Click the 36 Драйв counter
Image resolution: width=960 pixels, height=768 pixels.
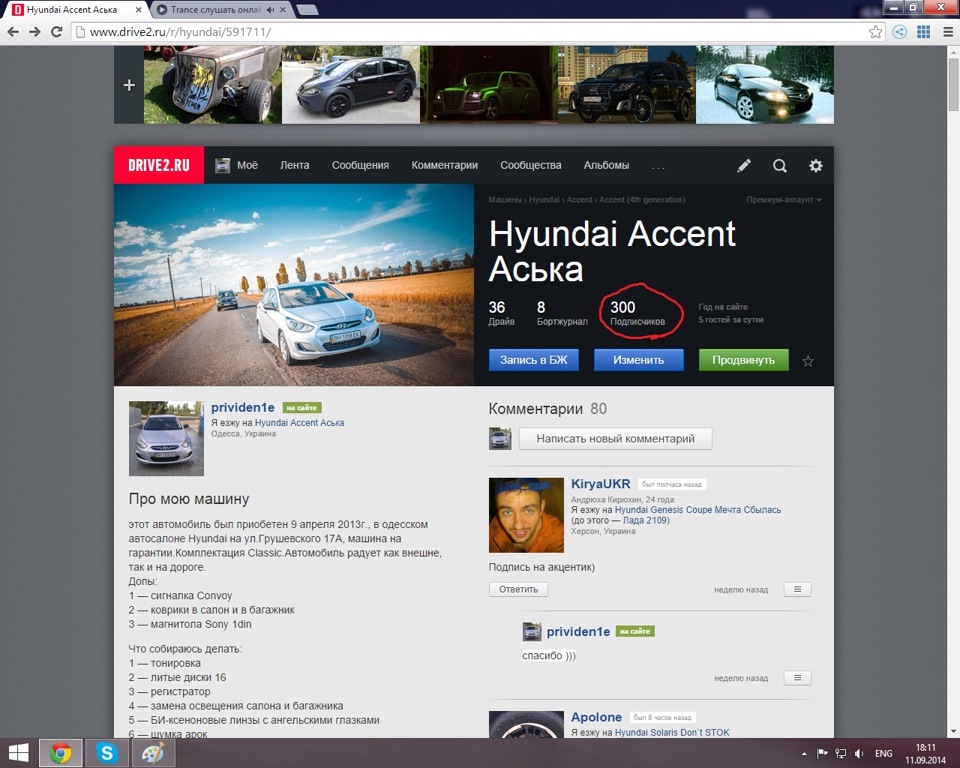pyautogui.click(x=501, y=313)
